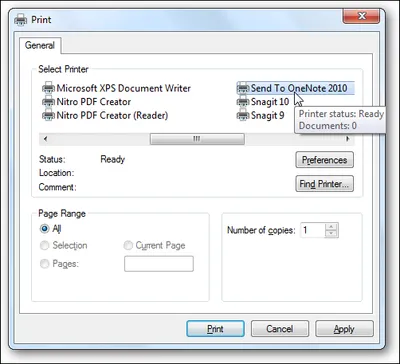Click the printer list scrollbar thumb
Screen dimensions: 400x364
[197, 139]
